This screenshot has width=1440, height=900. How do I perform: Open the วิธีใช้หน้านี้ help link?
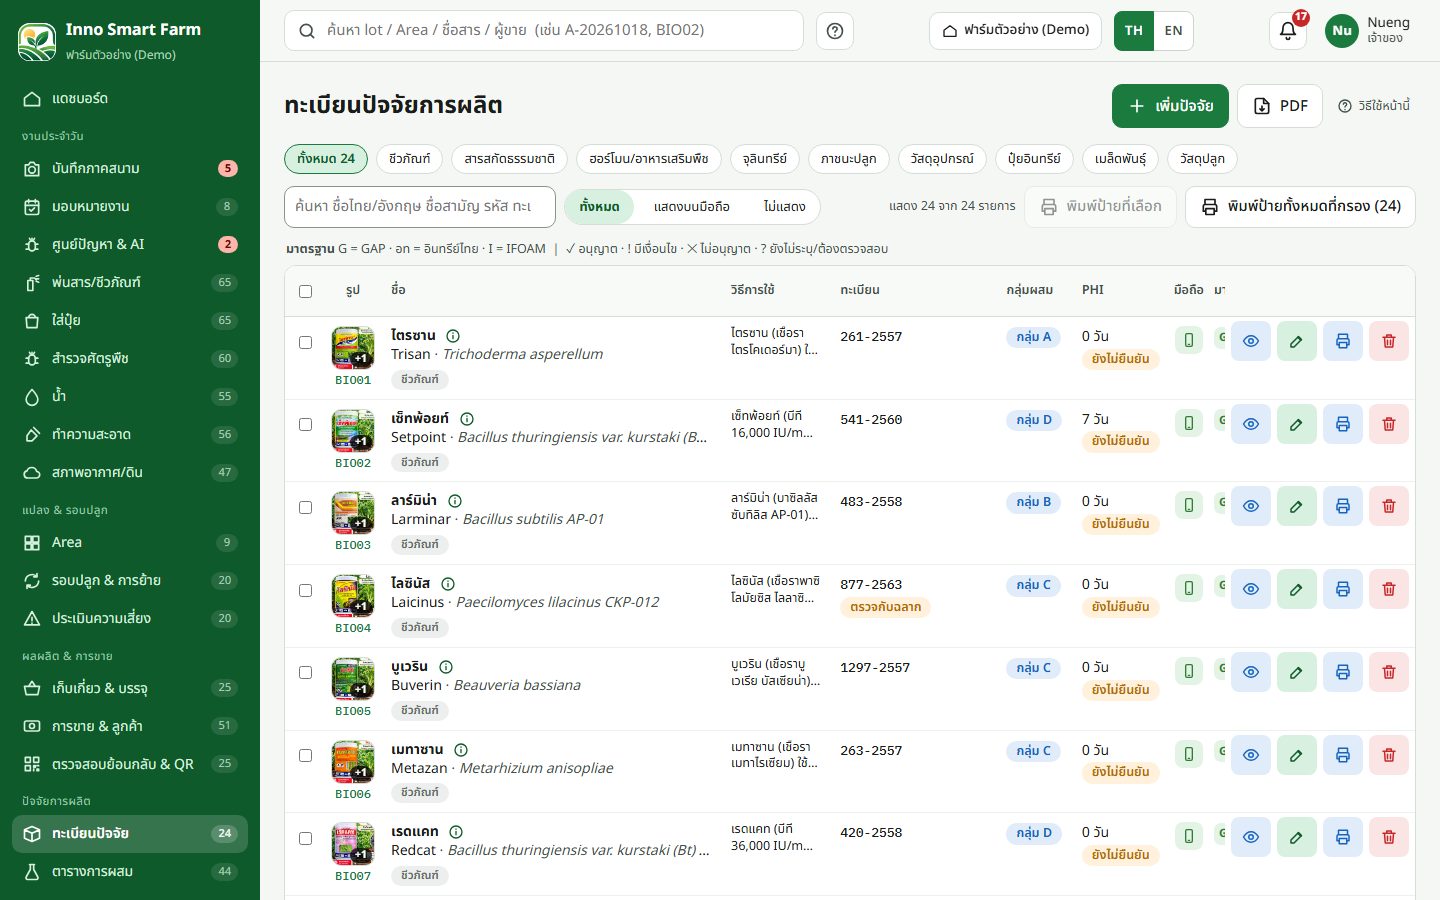pos(1374,106)
